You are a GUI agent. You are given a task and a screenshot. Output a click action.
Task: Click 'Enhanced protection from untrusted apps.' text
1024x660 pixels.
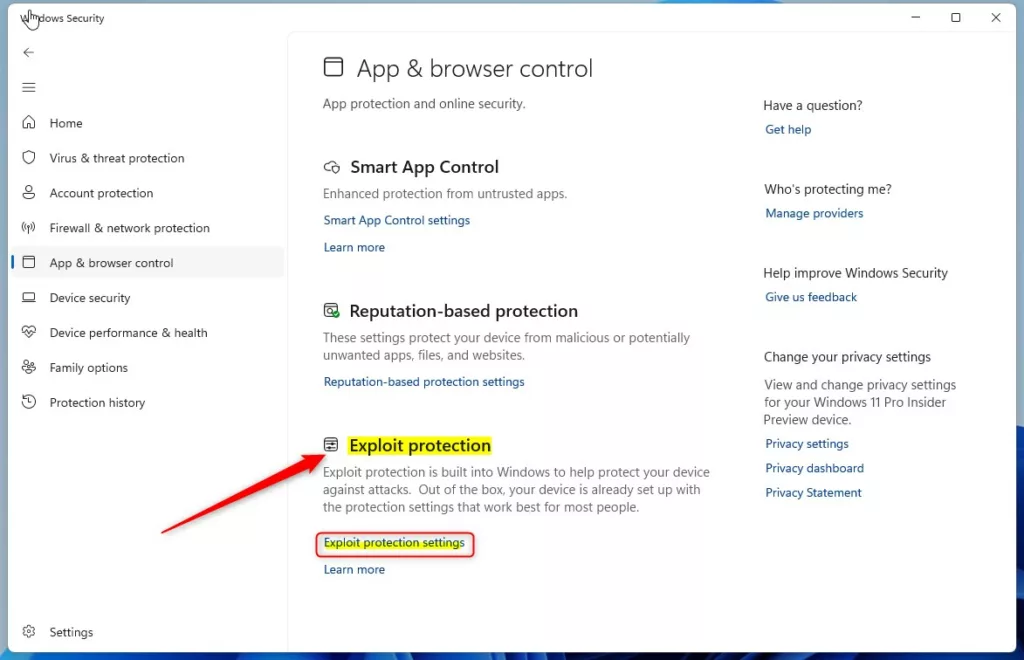click(x=445, y=194)
